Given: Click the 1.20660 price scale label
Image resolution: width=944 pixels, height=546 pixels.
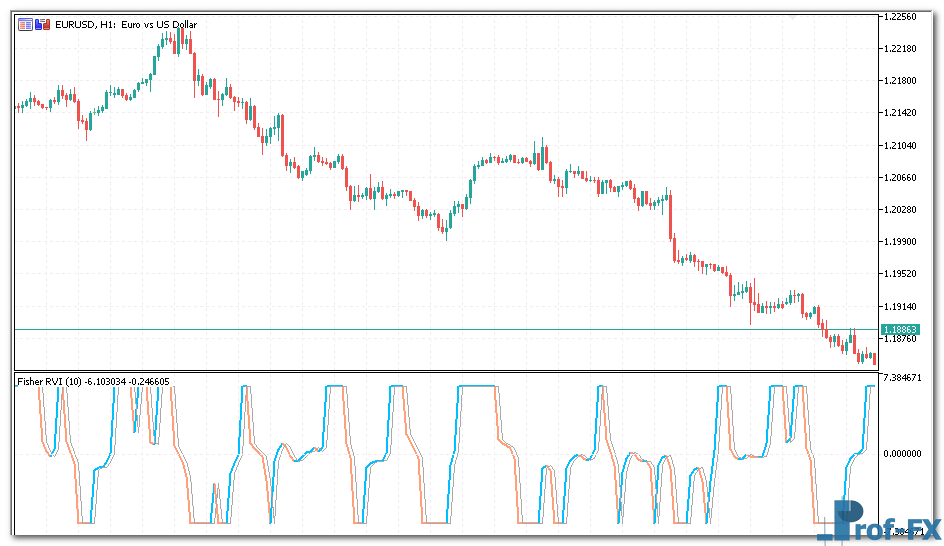Looking at the screenshot, I should (x=903, y=177).
